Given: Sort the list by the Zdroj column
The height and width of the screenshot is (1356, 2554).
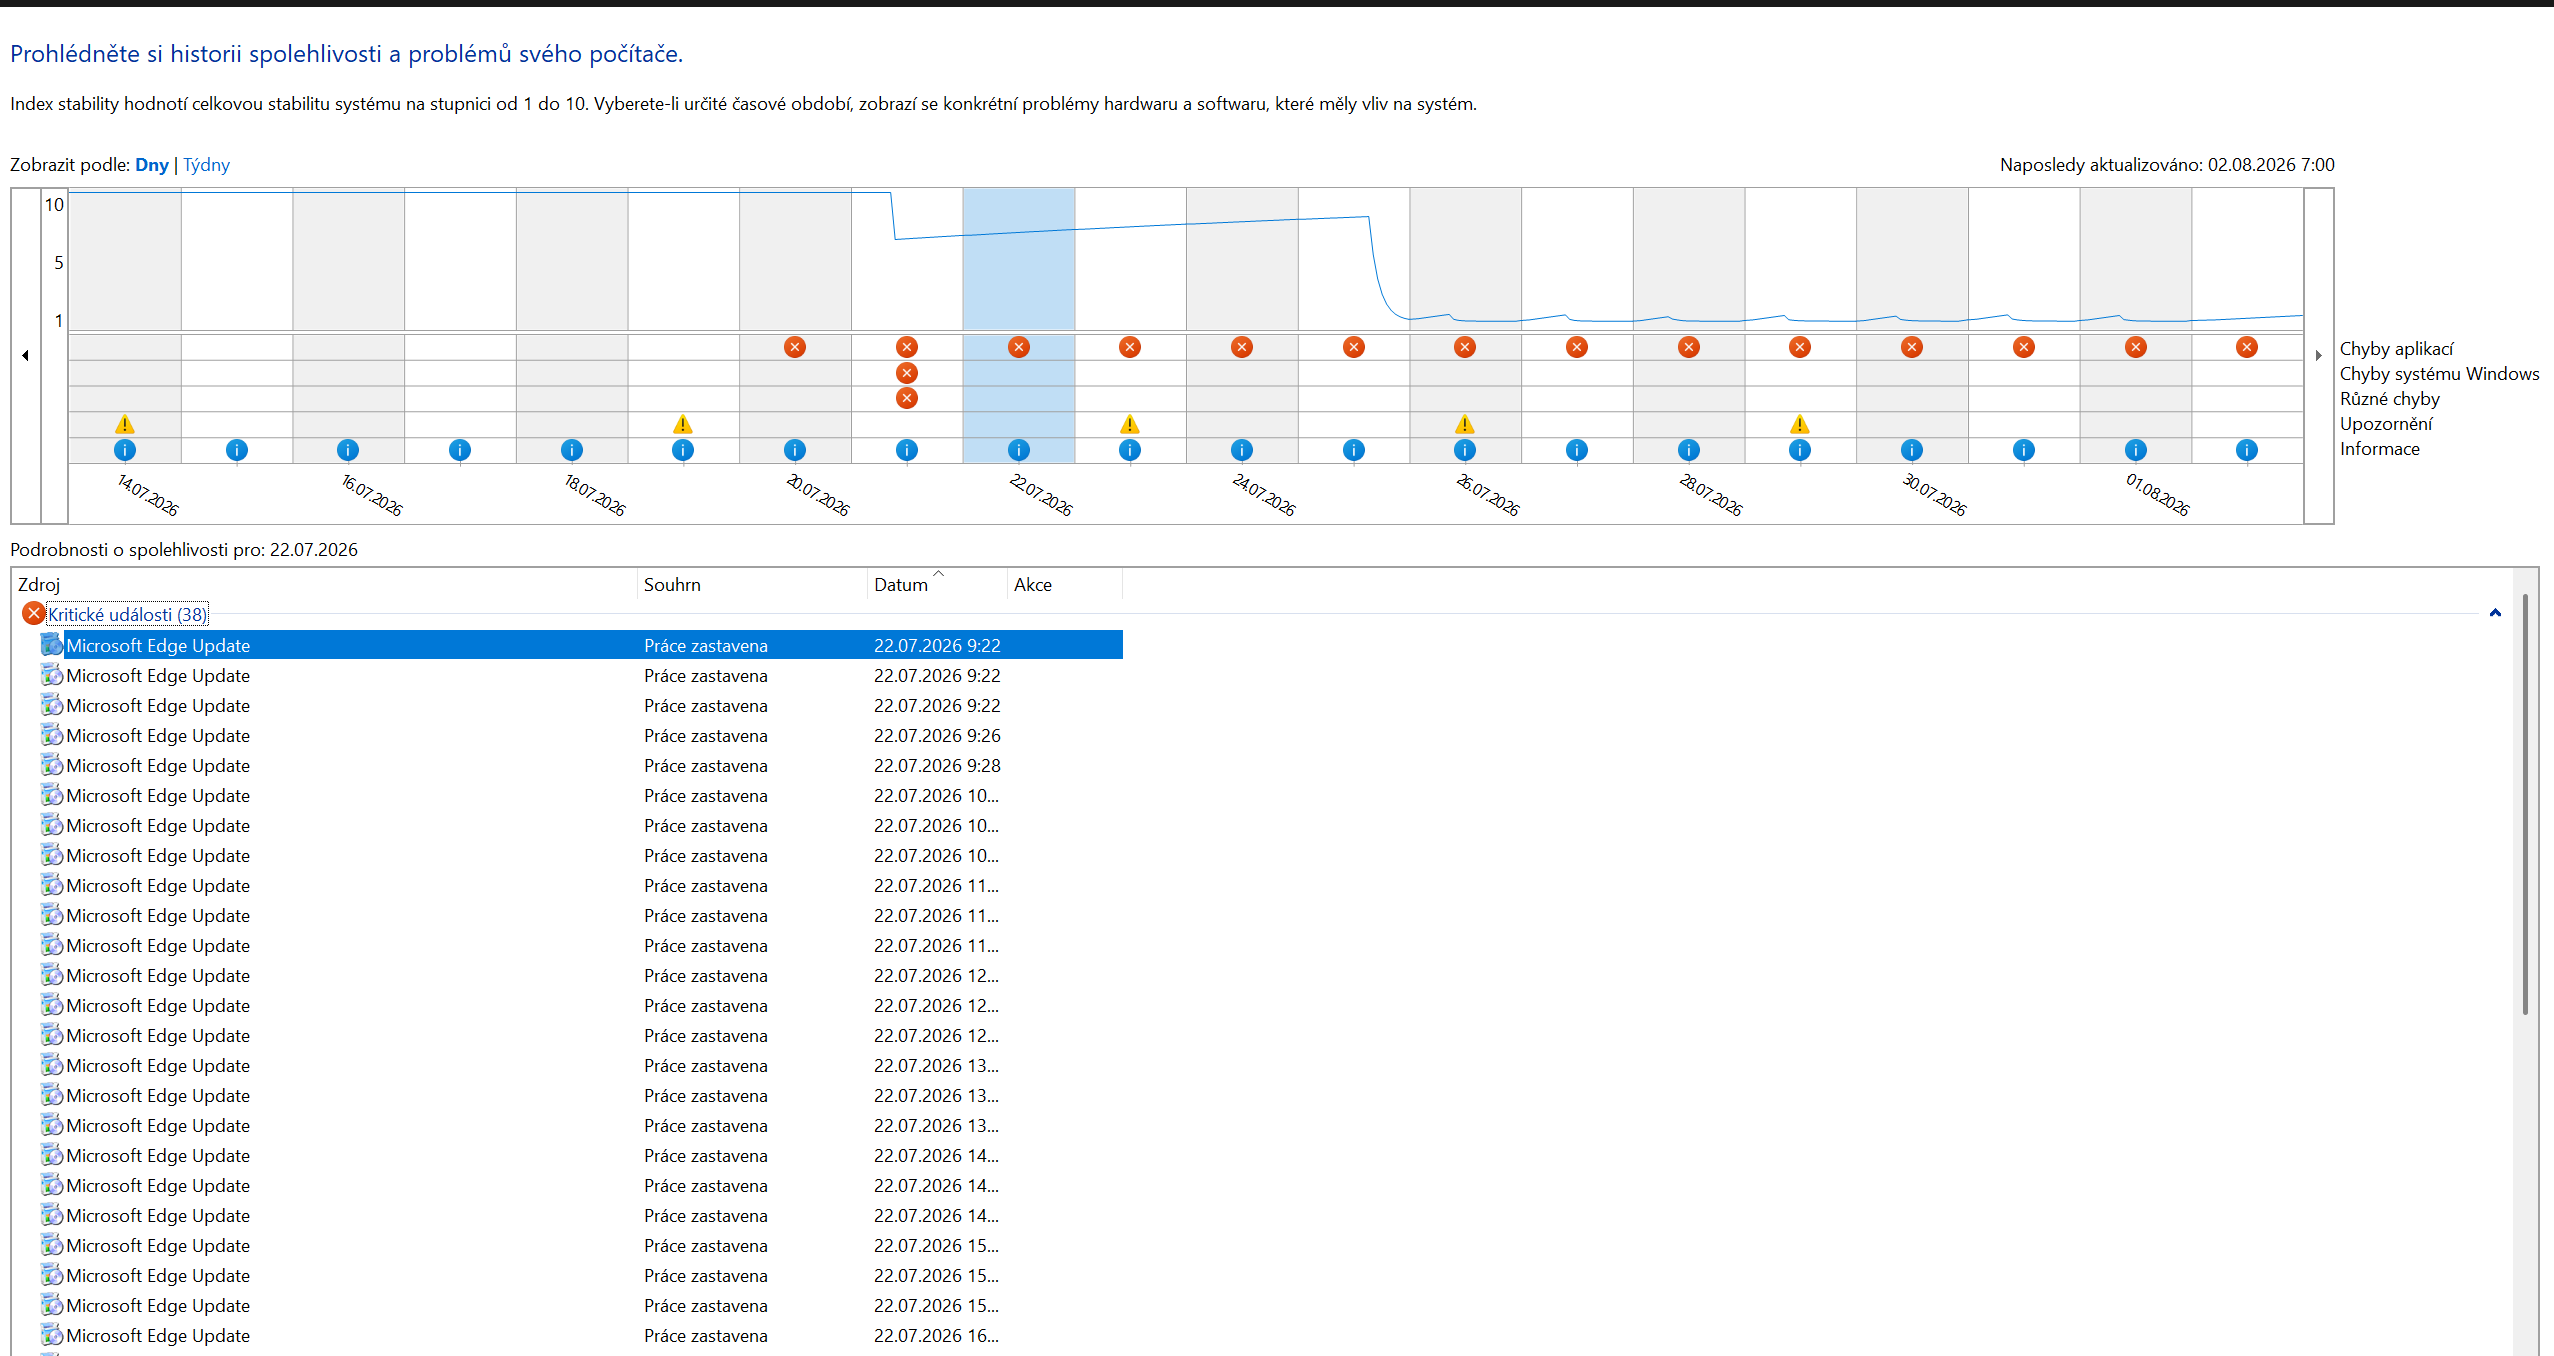Looking at the screenshot, I should click(326, 584).
